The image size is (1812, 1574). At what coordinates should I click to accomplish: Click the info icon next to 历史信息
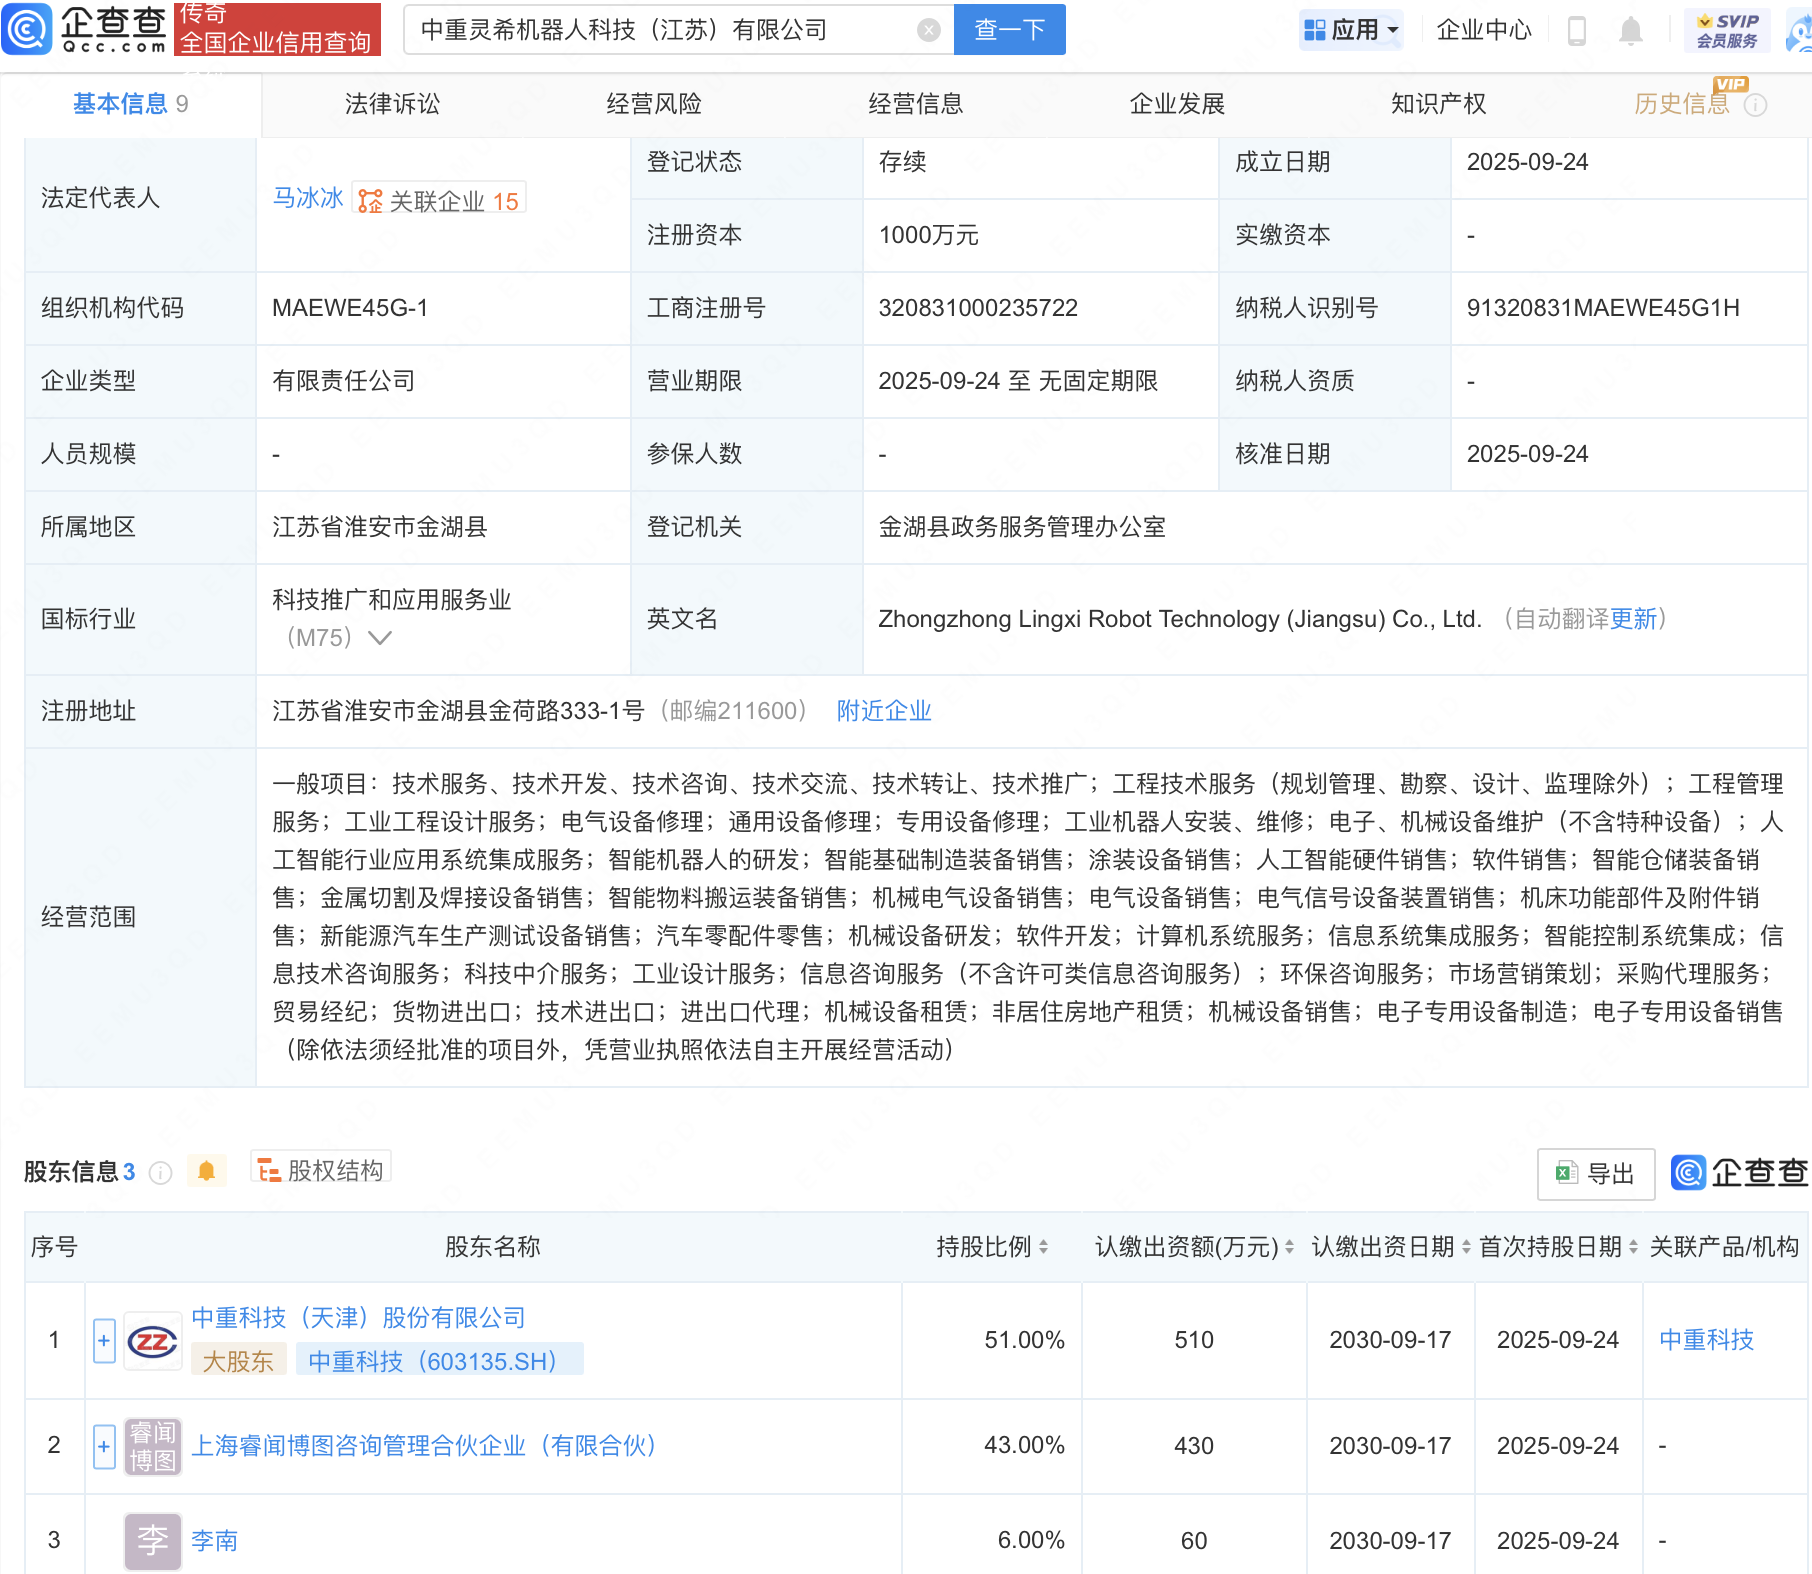pyautogui.click(x=1755, y=105)
